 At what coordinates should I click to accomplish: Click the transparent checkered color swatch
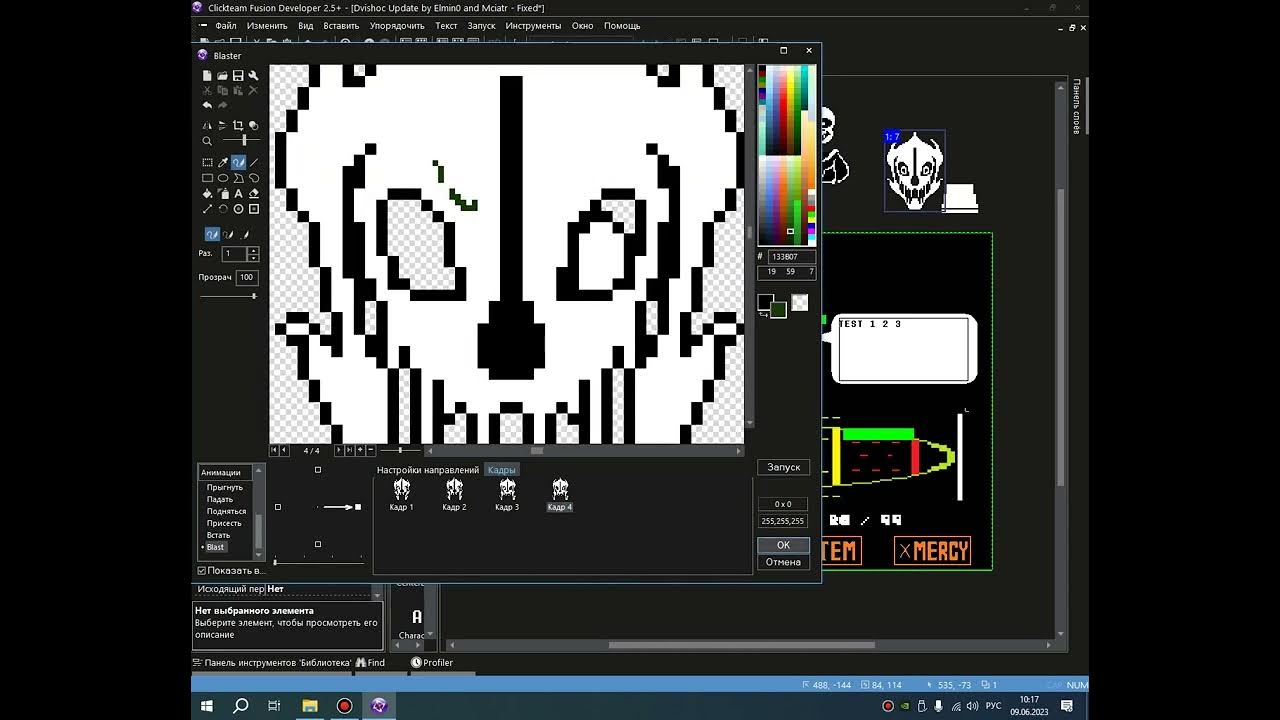pyautogui.click(x=800, y=302)
